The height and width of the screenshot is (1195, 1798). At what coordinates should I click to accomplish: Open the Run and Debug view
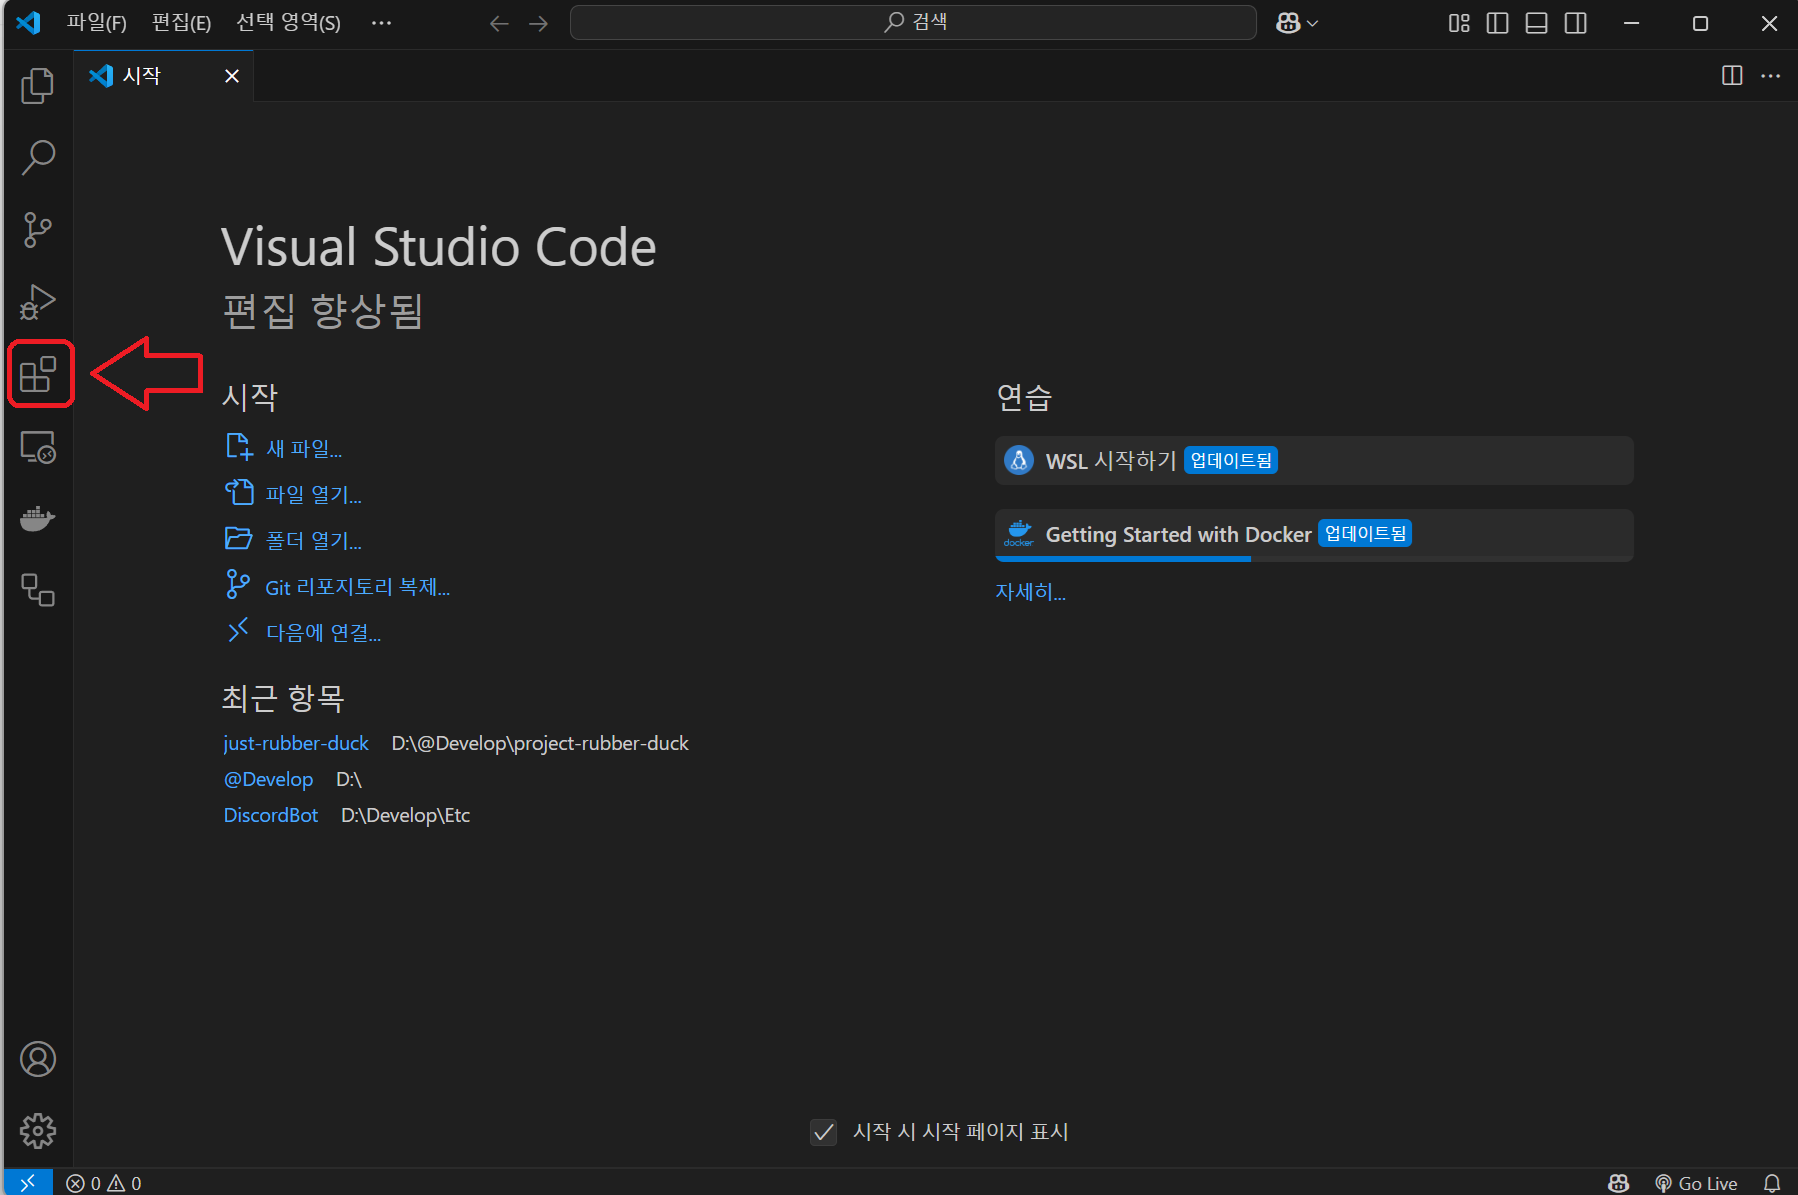[x=38, y=301]
